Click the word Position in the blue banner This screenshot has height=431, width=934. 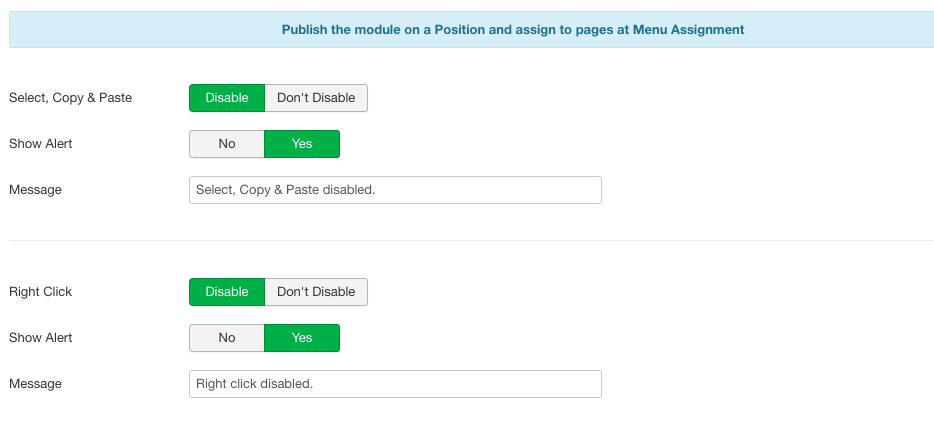(x=459, y=29)
